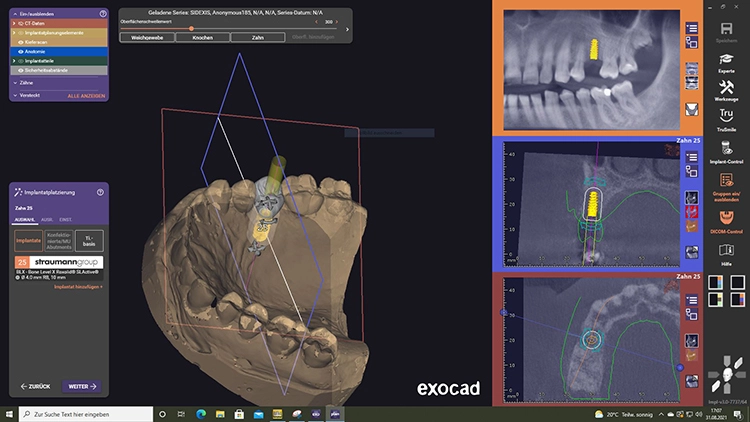Increase the Oberflächenschwellenwert value
Screen dimensions: 750x422
337,22
